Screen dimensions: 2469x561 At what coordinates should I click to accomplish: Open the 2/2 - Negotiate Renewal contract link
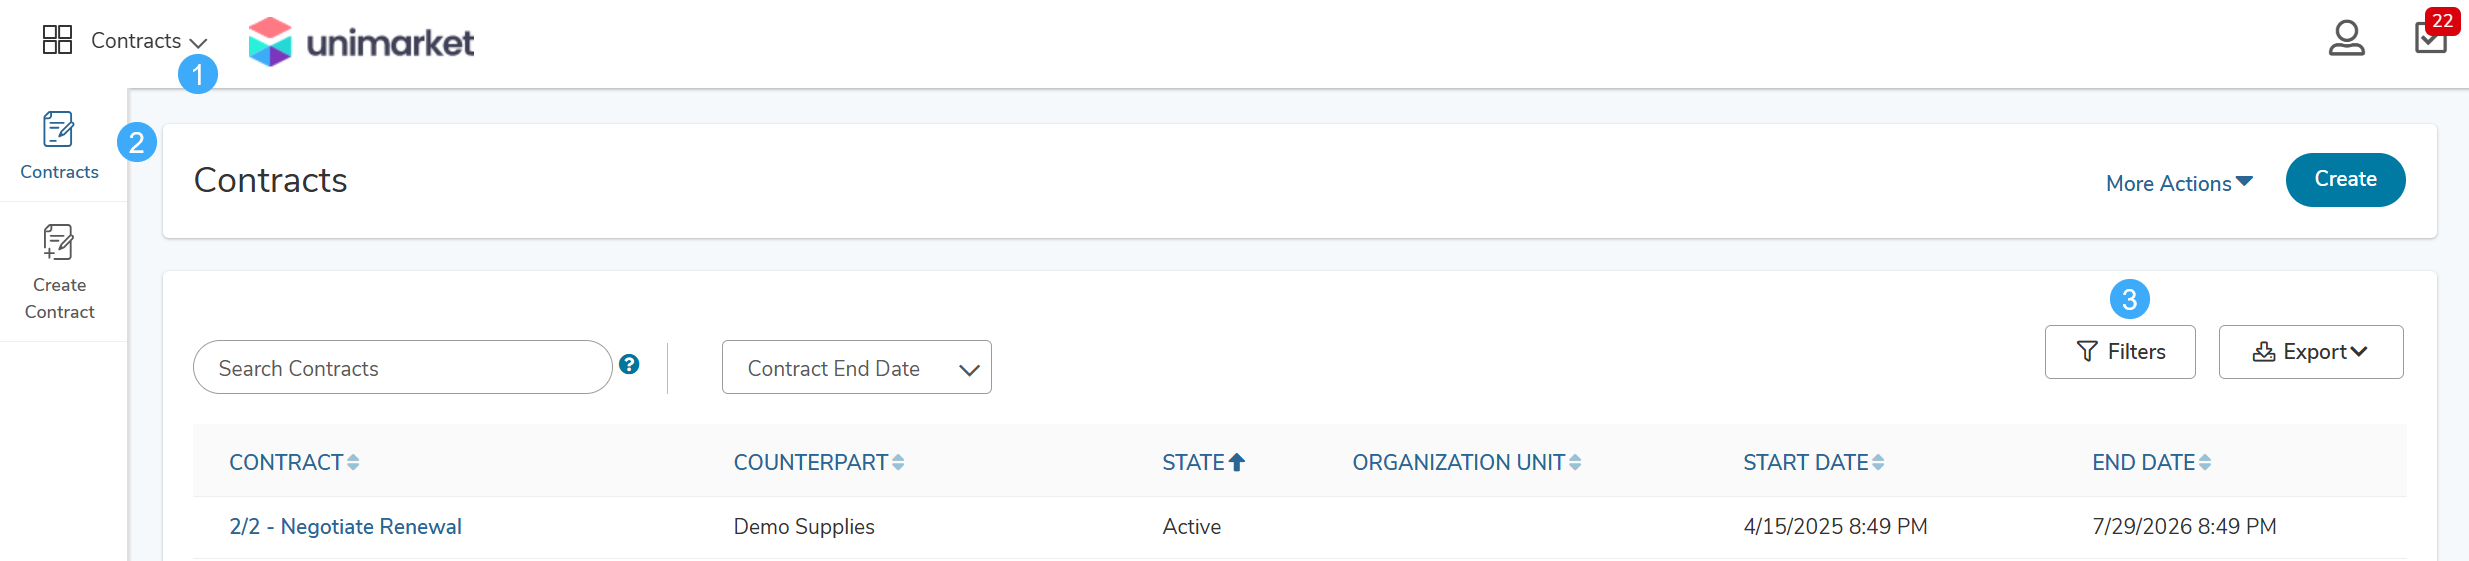tap(345, 526)
